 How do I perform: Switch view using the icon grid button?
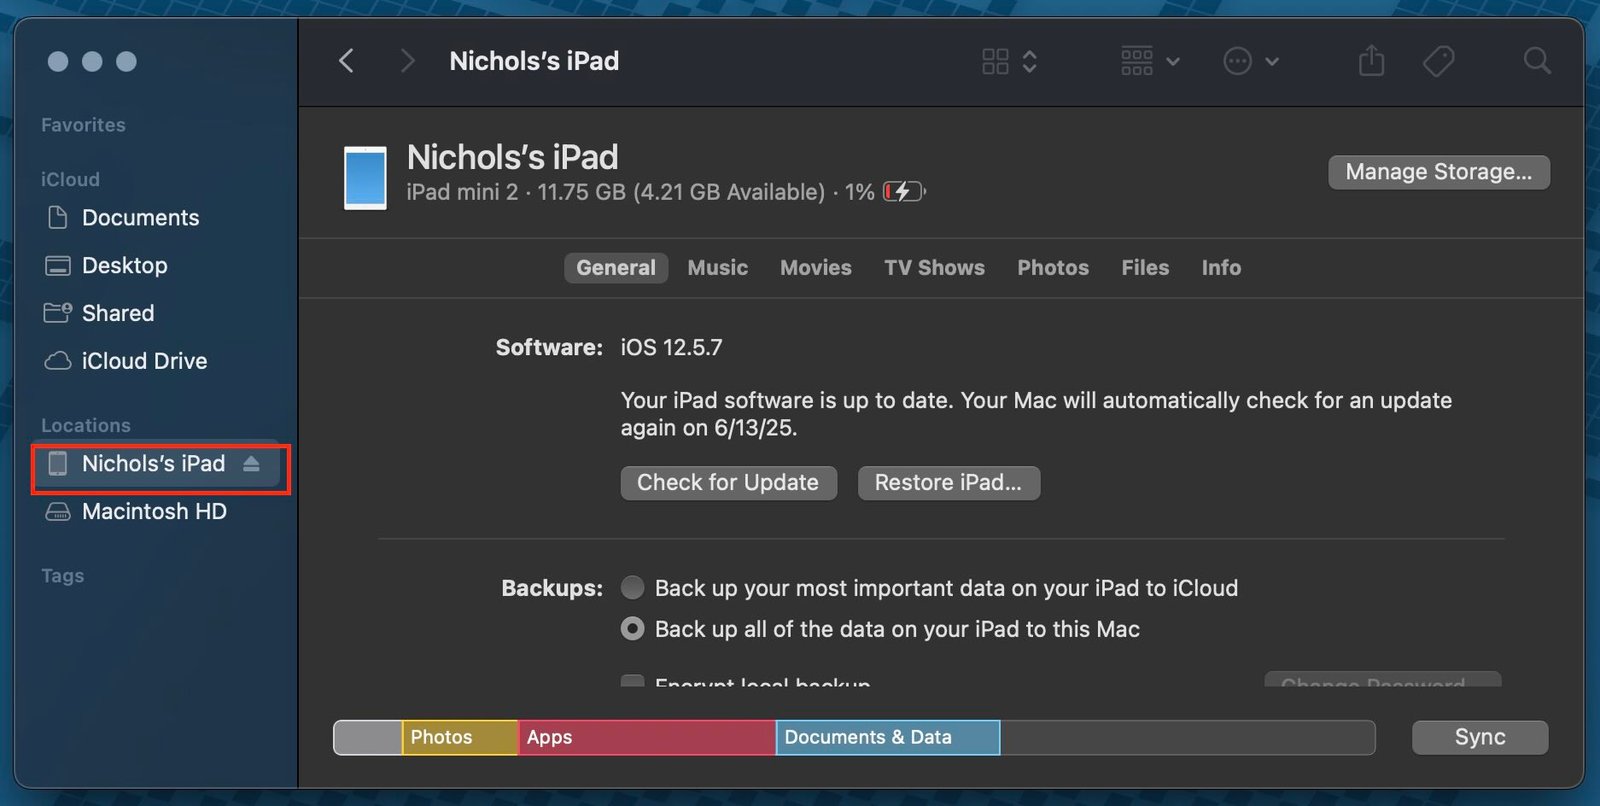coord(995,62)
